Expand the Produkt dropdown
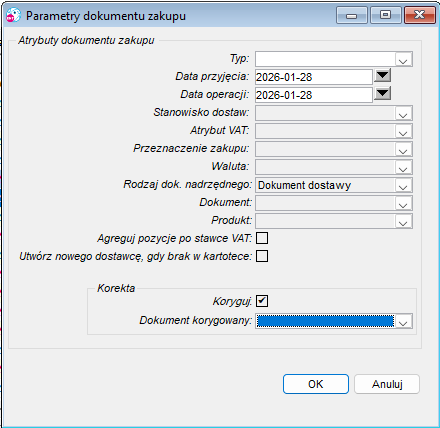This screenshot has width=440, height=428. 403,221
